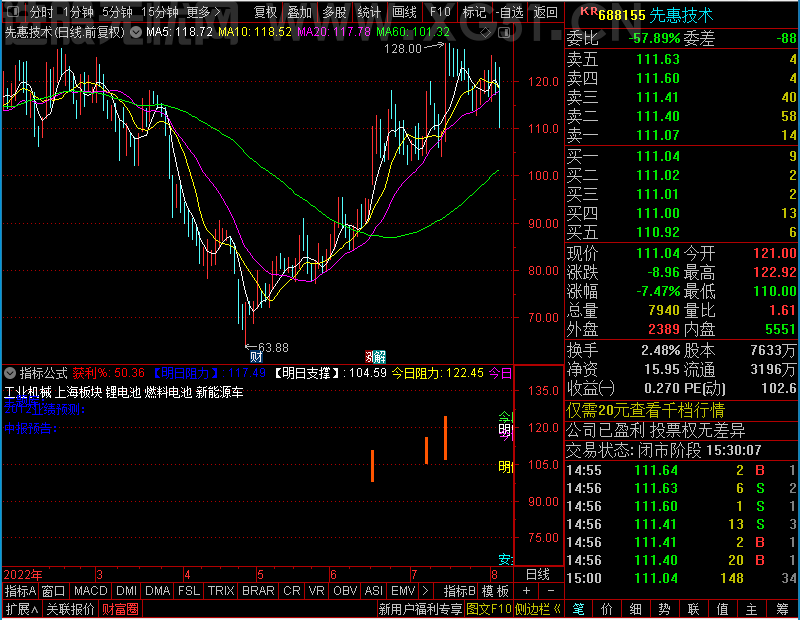800x620 pixels.
Task: Open the 统计 statistics tool
Action: click(x=369, y=12)
